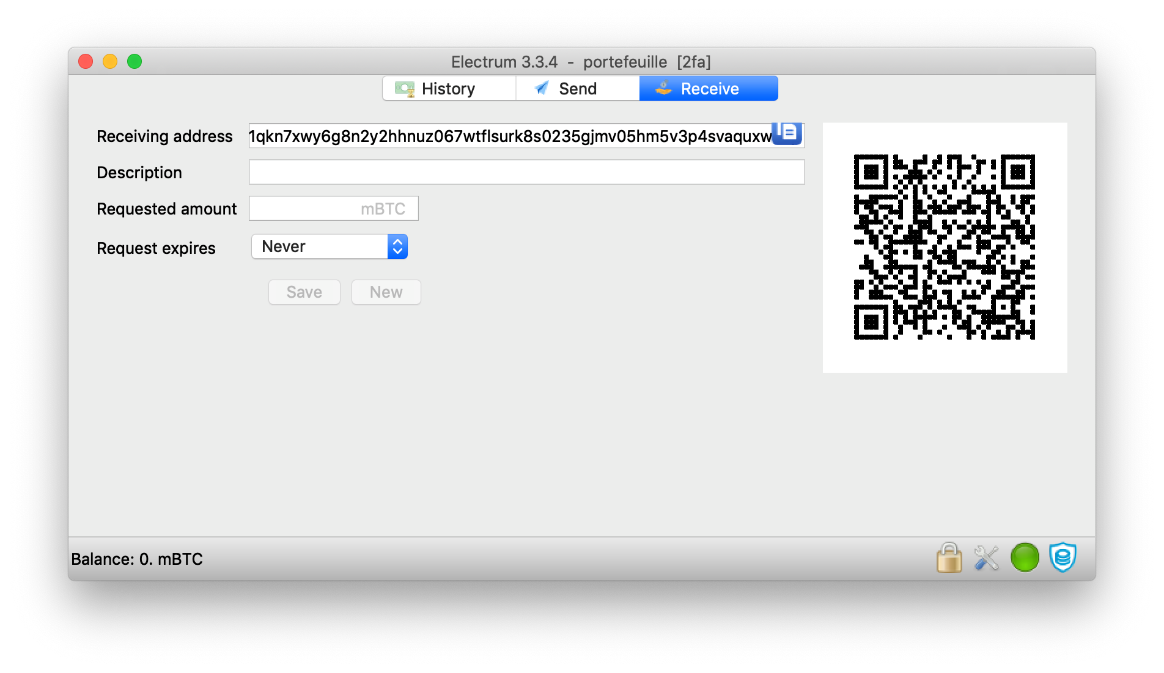The width and height of the screenshot is (1164, 673).
Task: Click the Save button
Action: (x=304, y=292)
